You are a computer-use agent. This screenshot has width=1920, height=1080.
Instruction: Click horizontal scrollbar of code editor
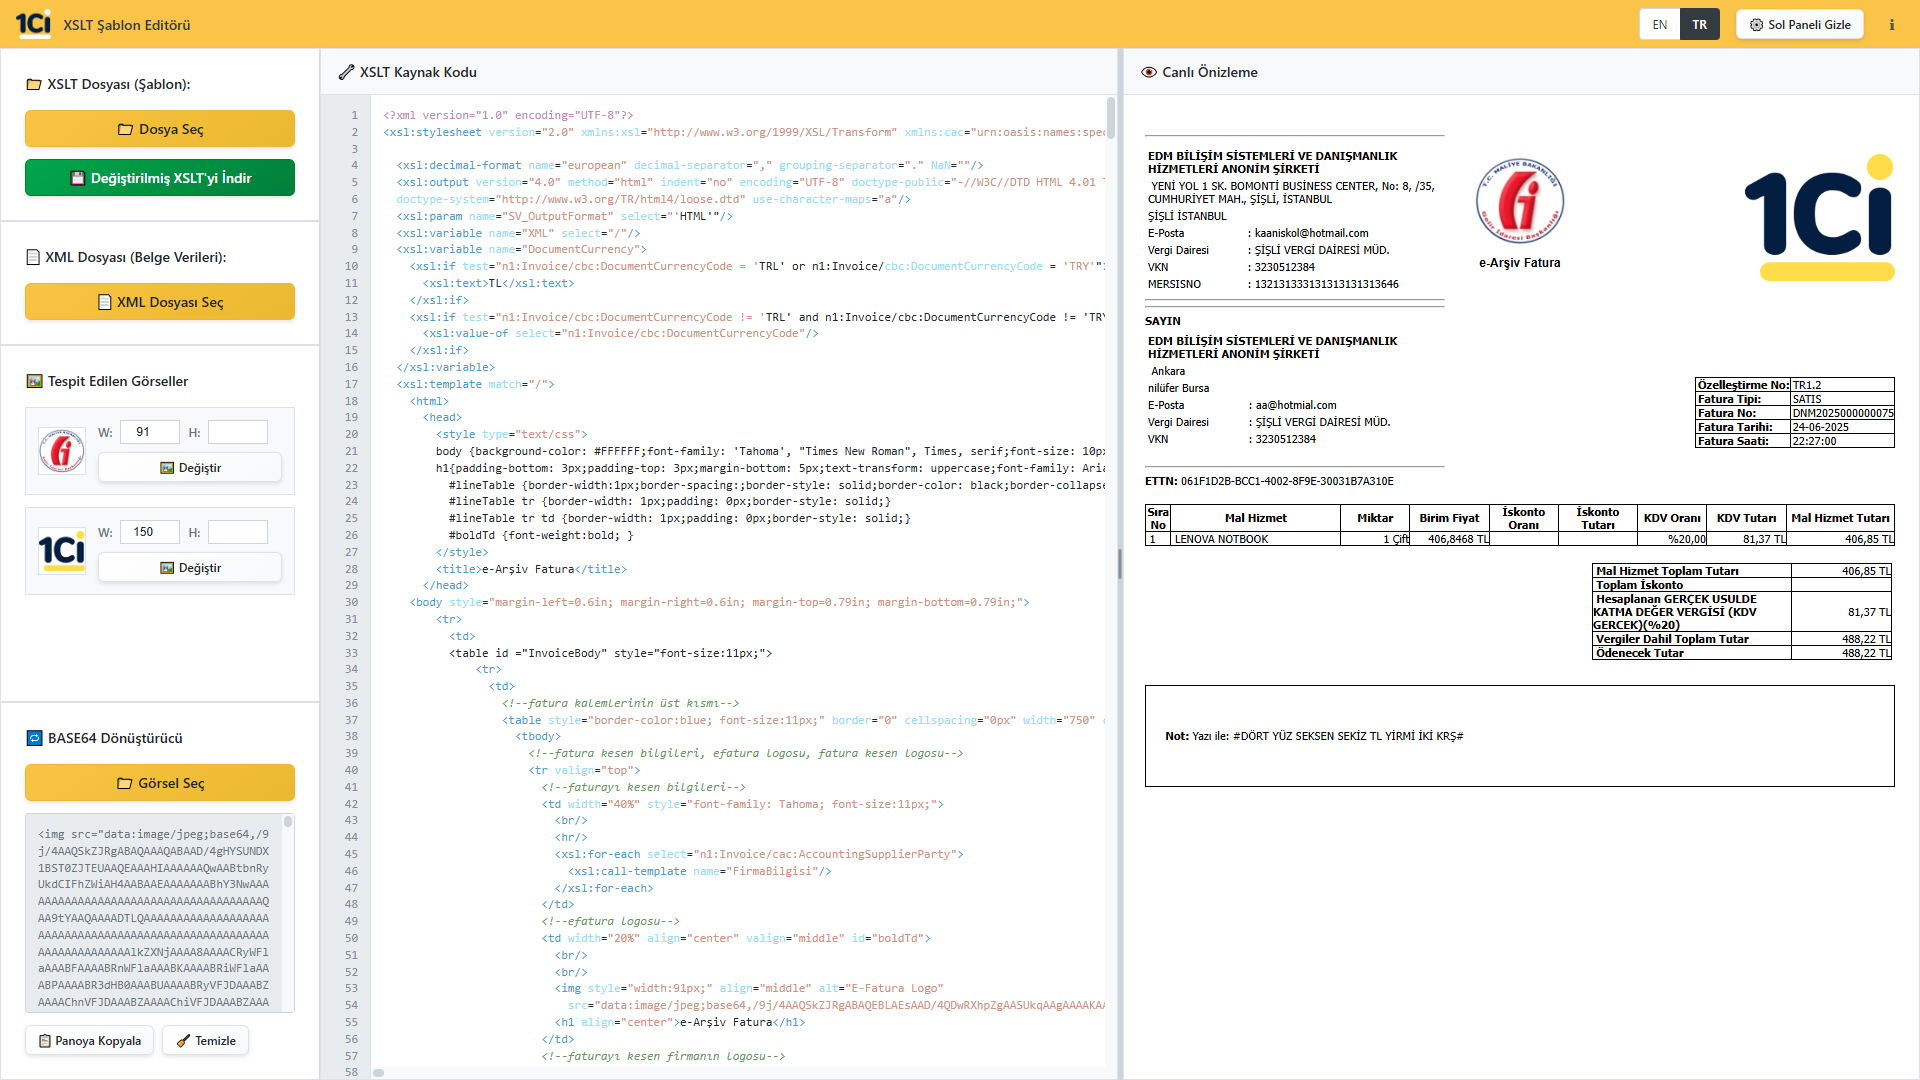pos(379,1073)
